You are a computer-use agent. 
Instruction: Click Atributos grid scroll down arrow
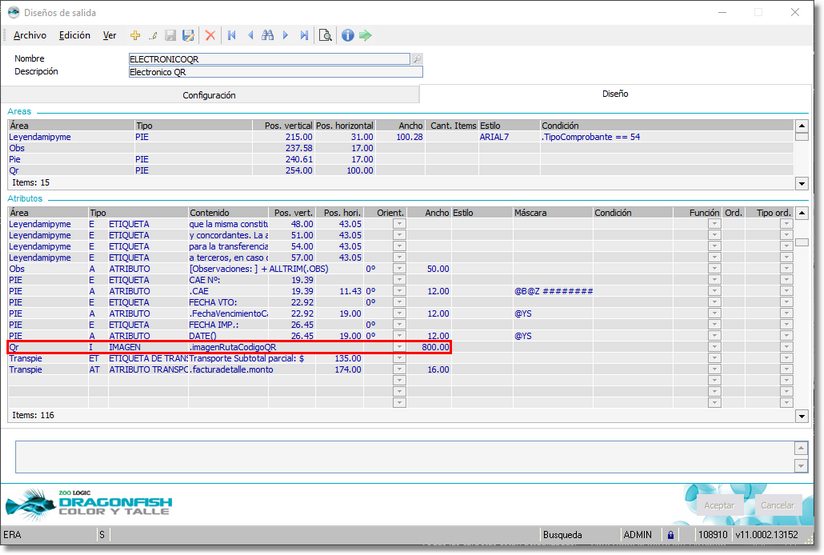click(801, 416)
